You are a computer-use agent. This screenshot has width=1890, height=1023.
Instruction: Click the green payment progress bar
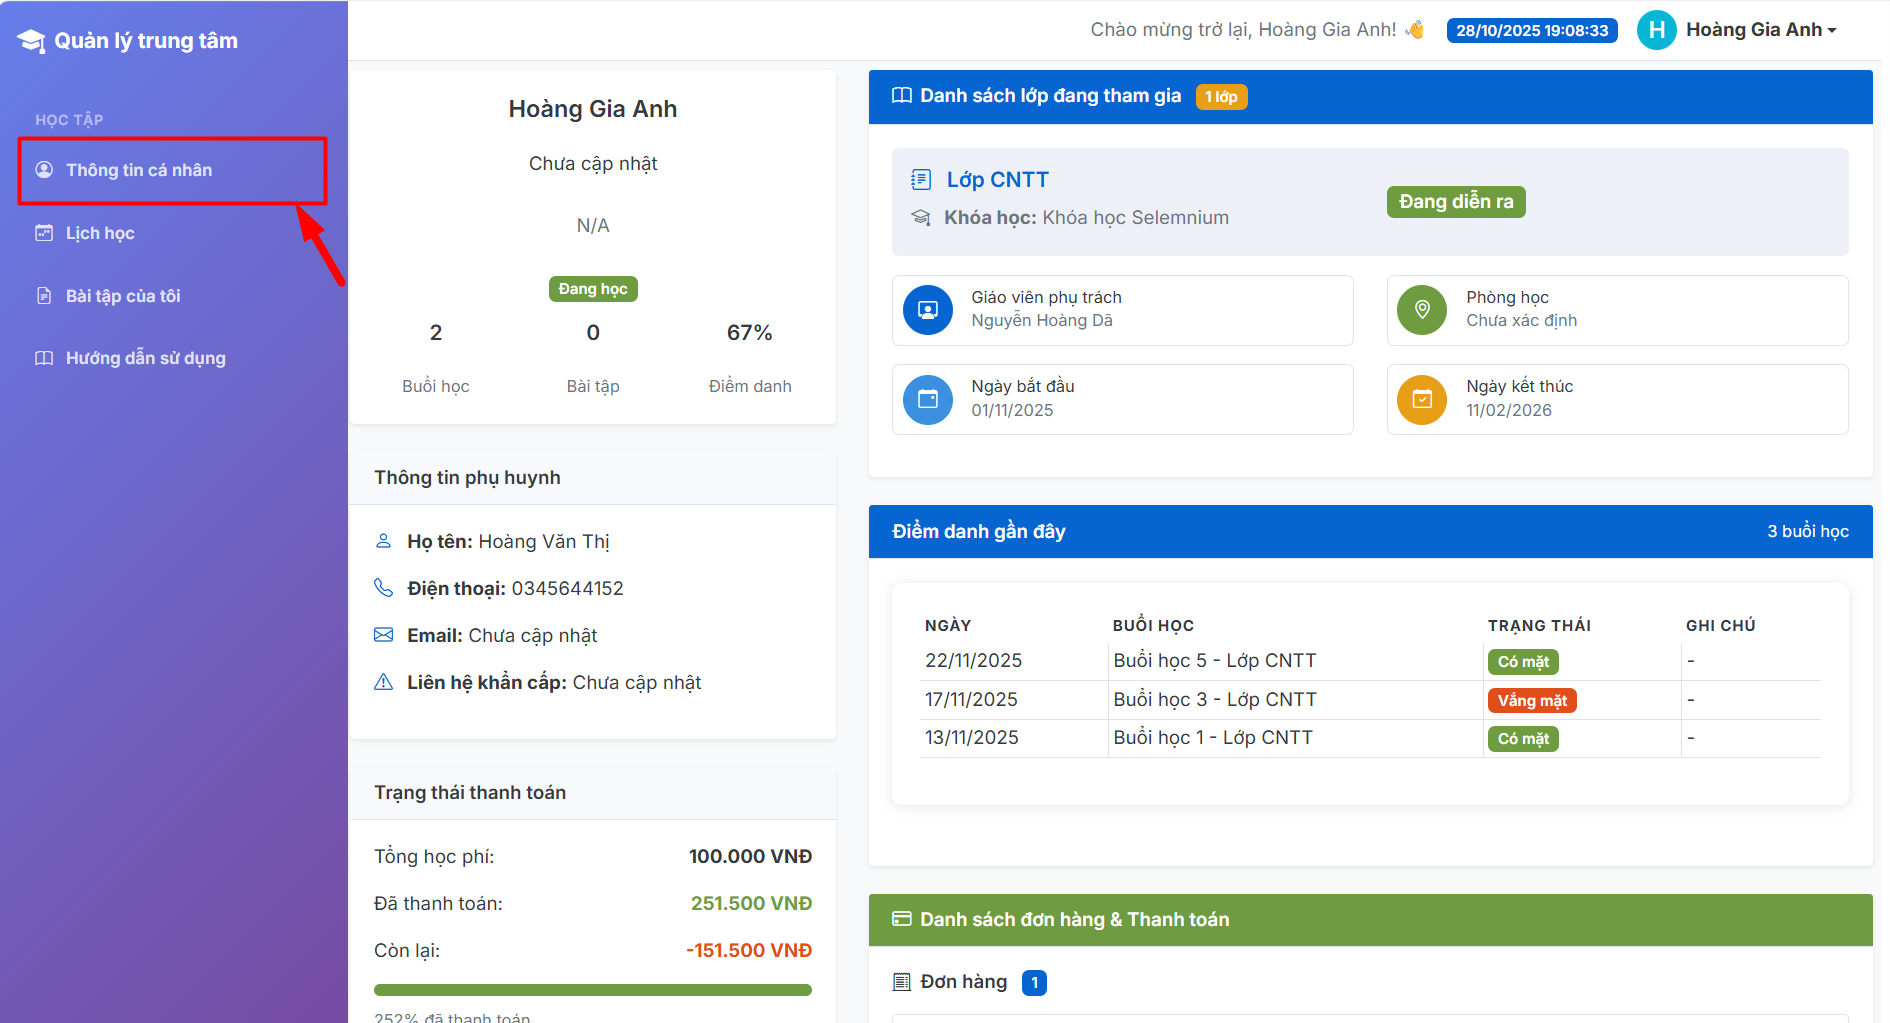click(592, 990)
